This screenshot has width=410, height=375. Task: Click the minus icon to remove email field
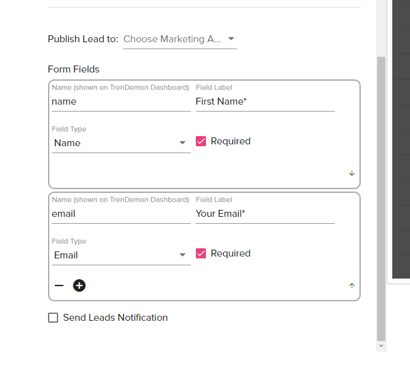pyautogui.click(x=59, y=285)
